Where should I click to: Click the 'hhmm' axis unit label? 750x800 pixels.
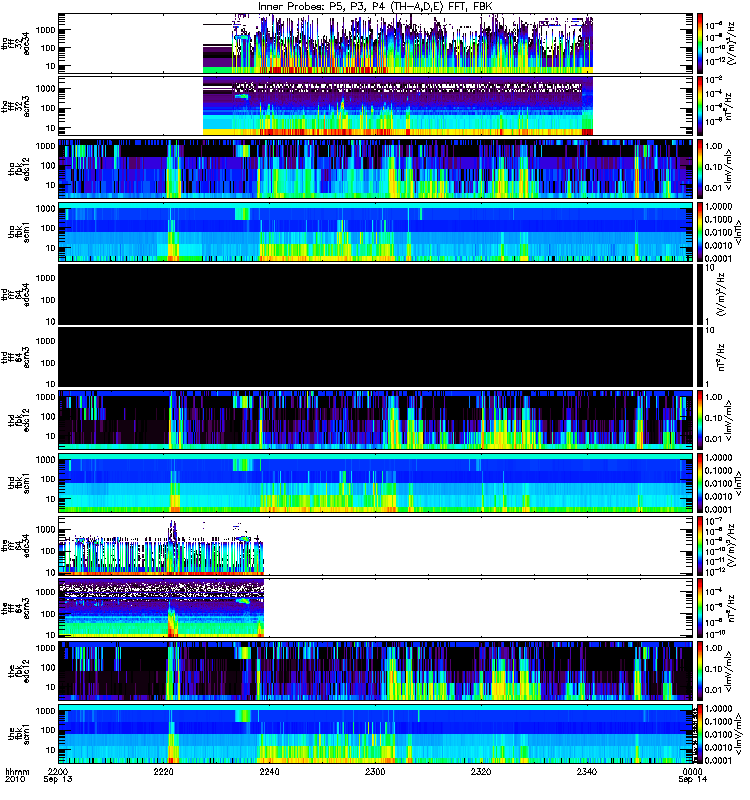coord(17,772)
